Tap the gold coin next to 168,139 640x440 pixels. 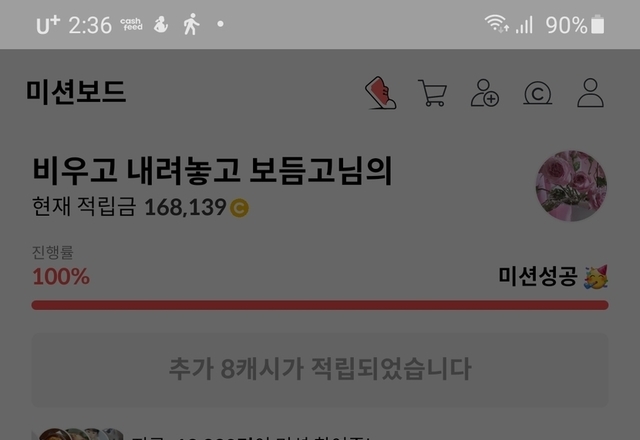point(239,208)
